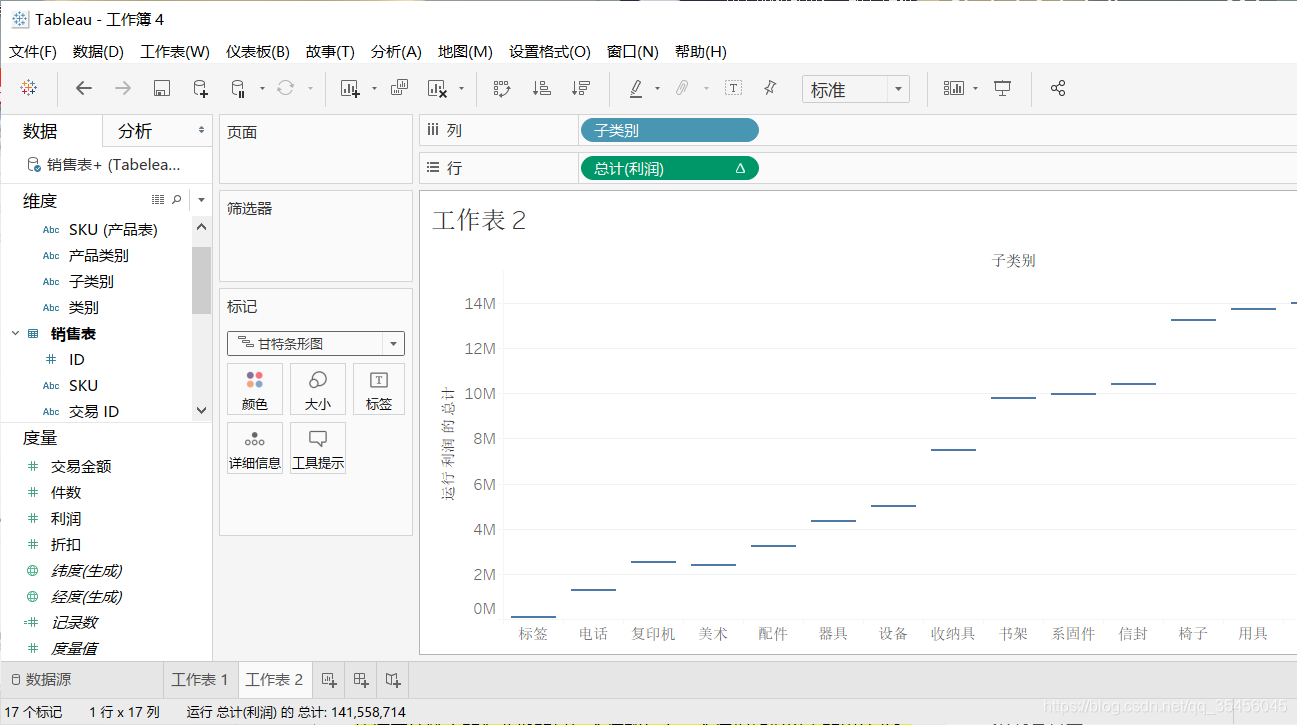Screen dimensions: 1297x725
Task: Add a new data source
Action: pos(200,88)
